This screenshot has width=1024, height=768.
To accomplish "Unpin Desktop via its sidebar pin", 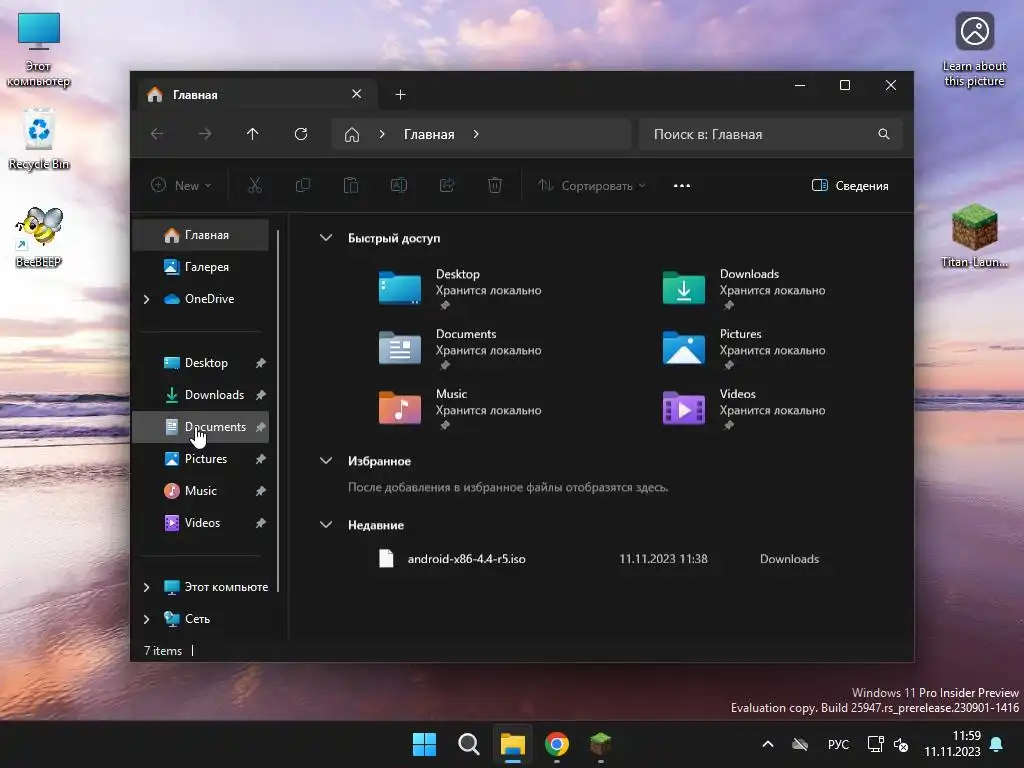I will point(261,363).
